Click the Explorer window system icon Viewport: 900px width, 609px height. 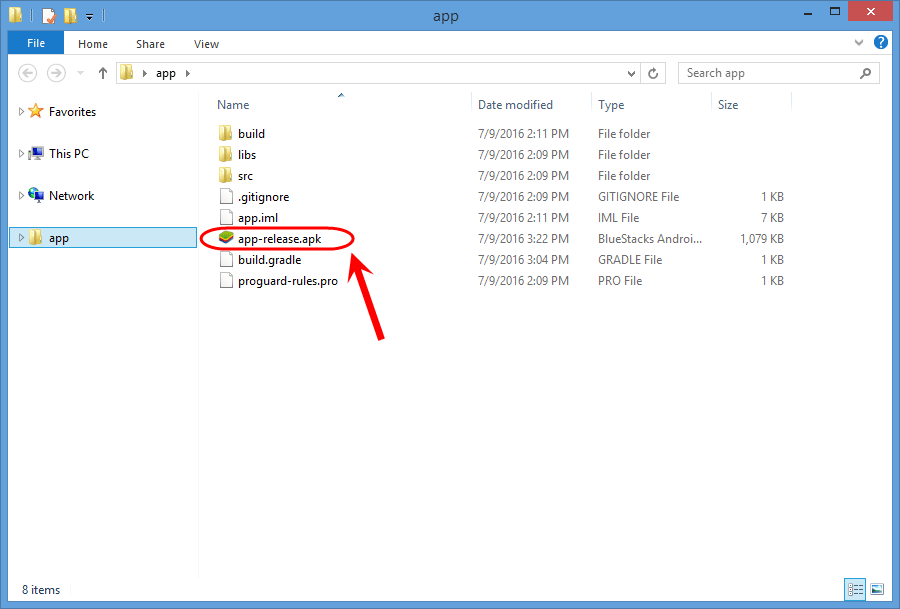16,15
